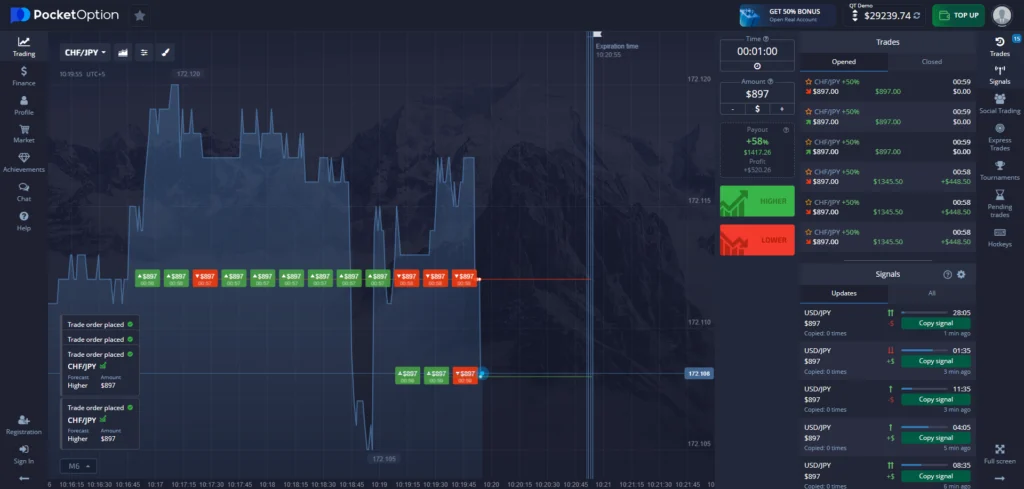Open the chart type icon beside CHF/JPY
The image size is (1024, 489).
(124, 52)
